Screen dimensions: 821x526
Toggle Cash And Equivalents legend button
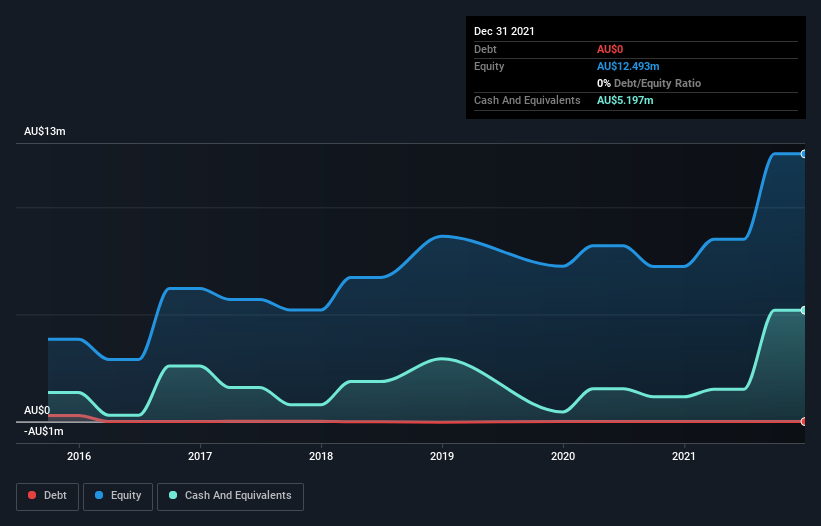pyautogui.click(x=230, y=496)
